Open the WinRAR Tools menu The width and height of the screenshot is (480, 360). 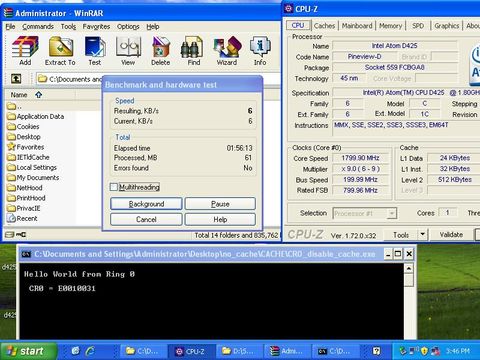[x=68, y=27]
